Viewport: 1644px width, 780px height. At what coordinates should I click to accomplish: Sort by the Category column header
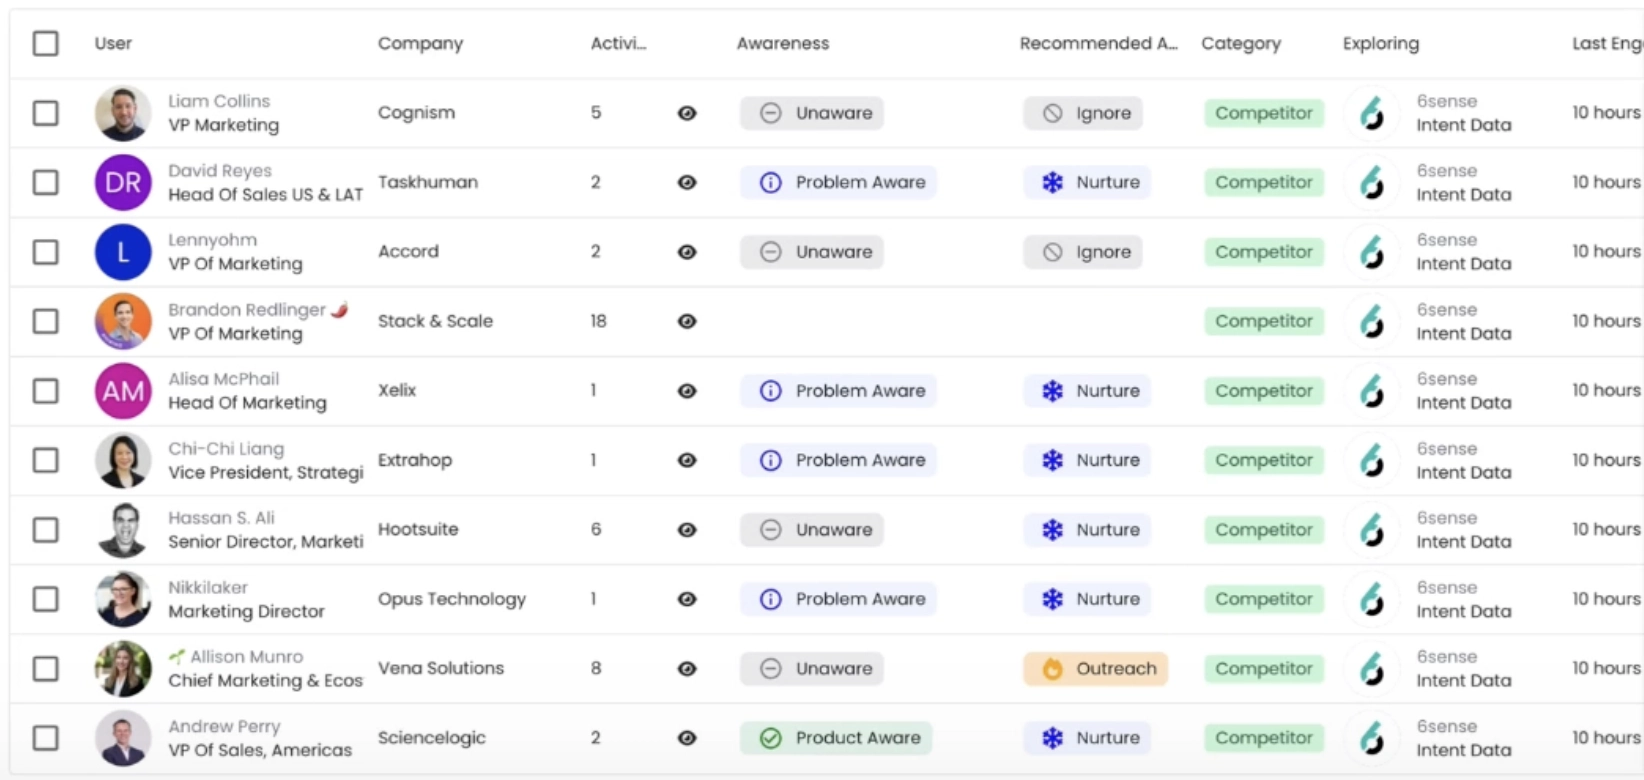click(1241, 43)
